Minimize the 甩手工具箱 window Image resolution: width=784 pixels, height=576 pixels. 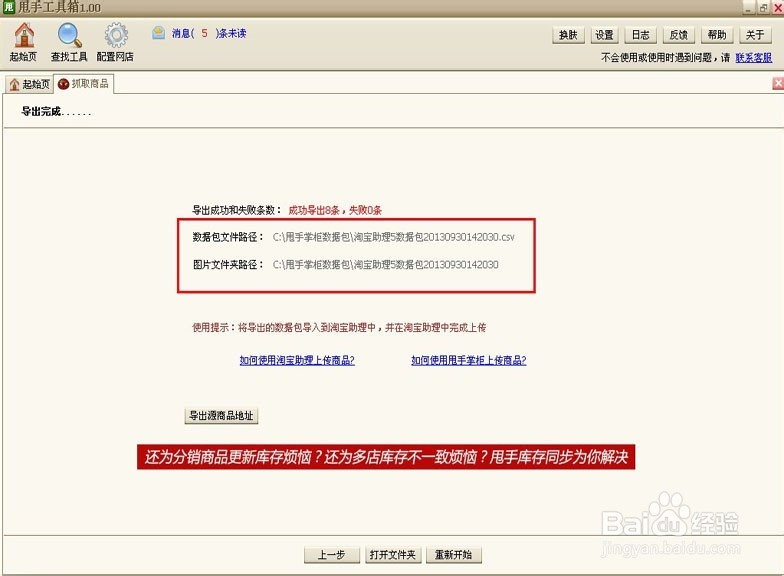click(748, 8)
